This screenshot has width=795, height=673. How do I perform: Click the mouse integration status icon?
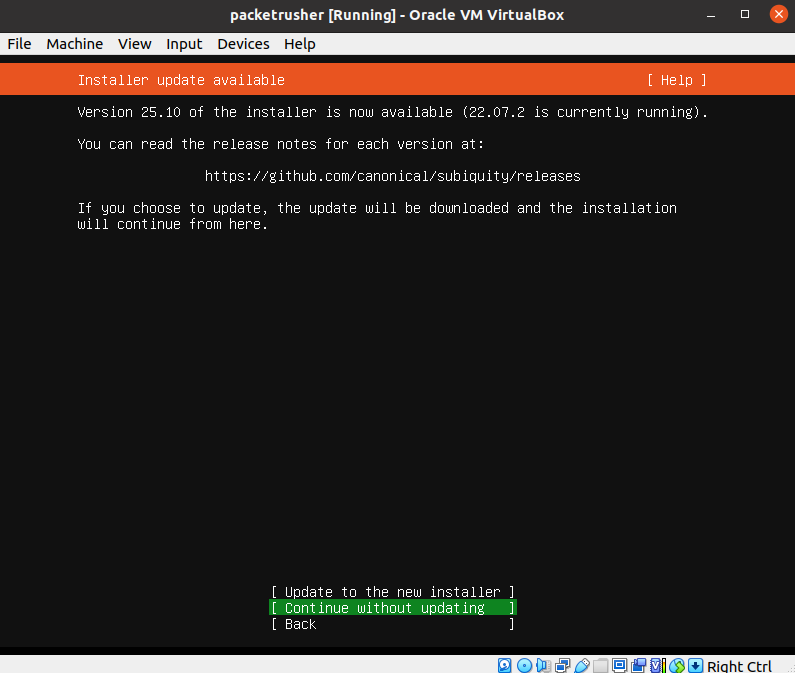pyautogui.click(x=676, y=665)
